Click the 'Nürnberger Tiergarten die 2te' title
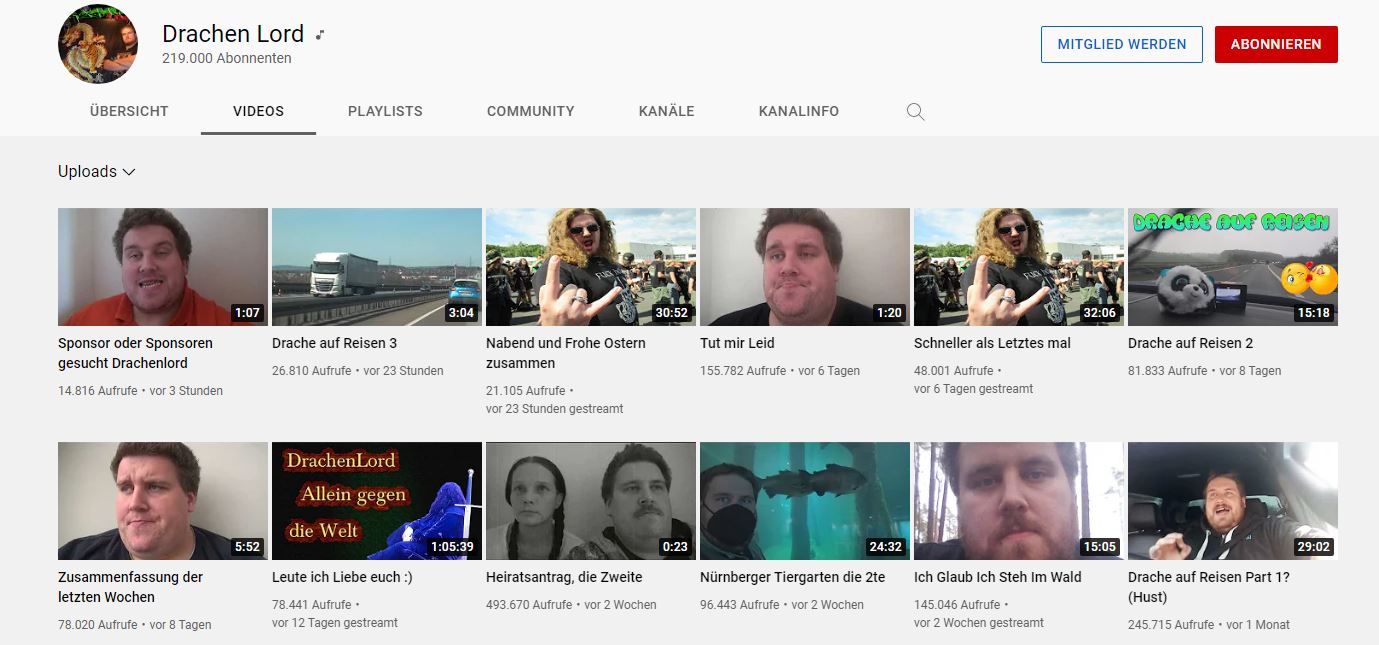 [x=792, y=577]
